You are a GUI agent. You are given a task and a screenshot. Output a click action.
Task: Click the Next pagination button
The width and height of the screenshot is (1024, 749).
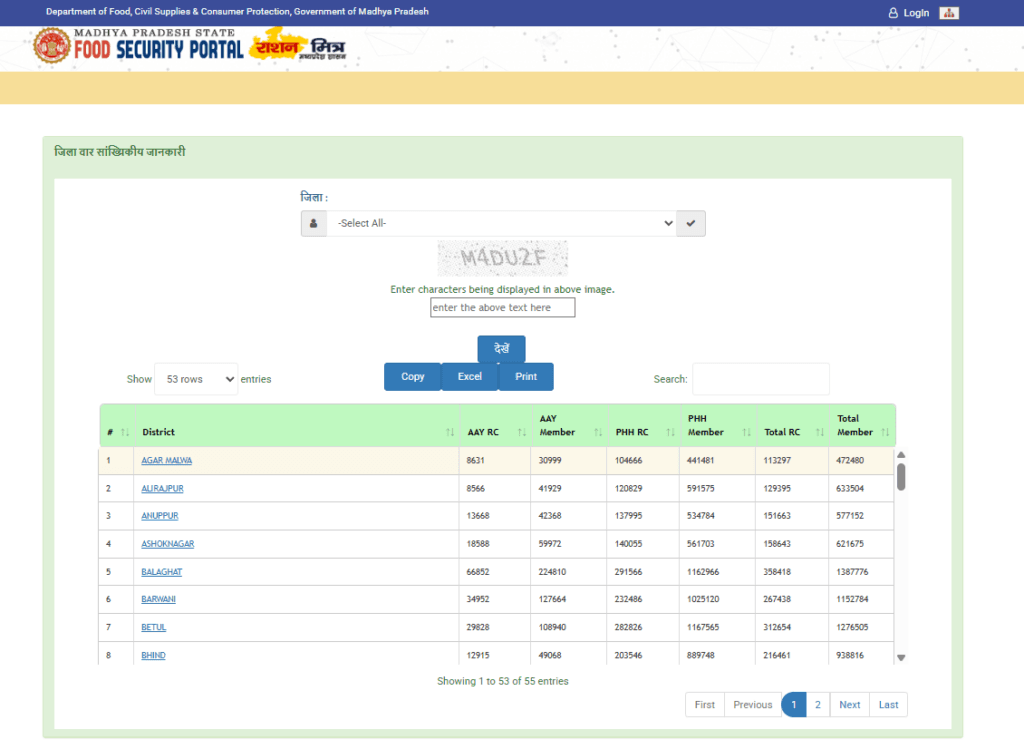850,705
